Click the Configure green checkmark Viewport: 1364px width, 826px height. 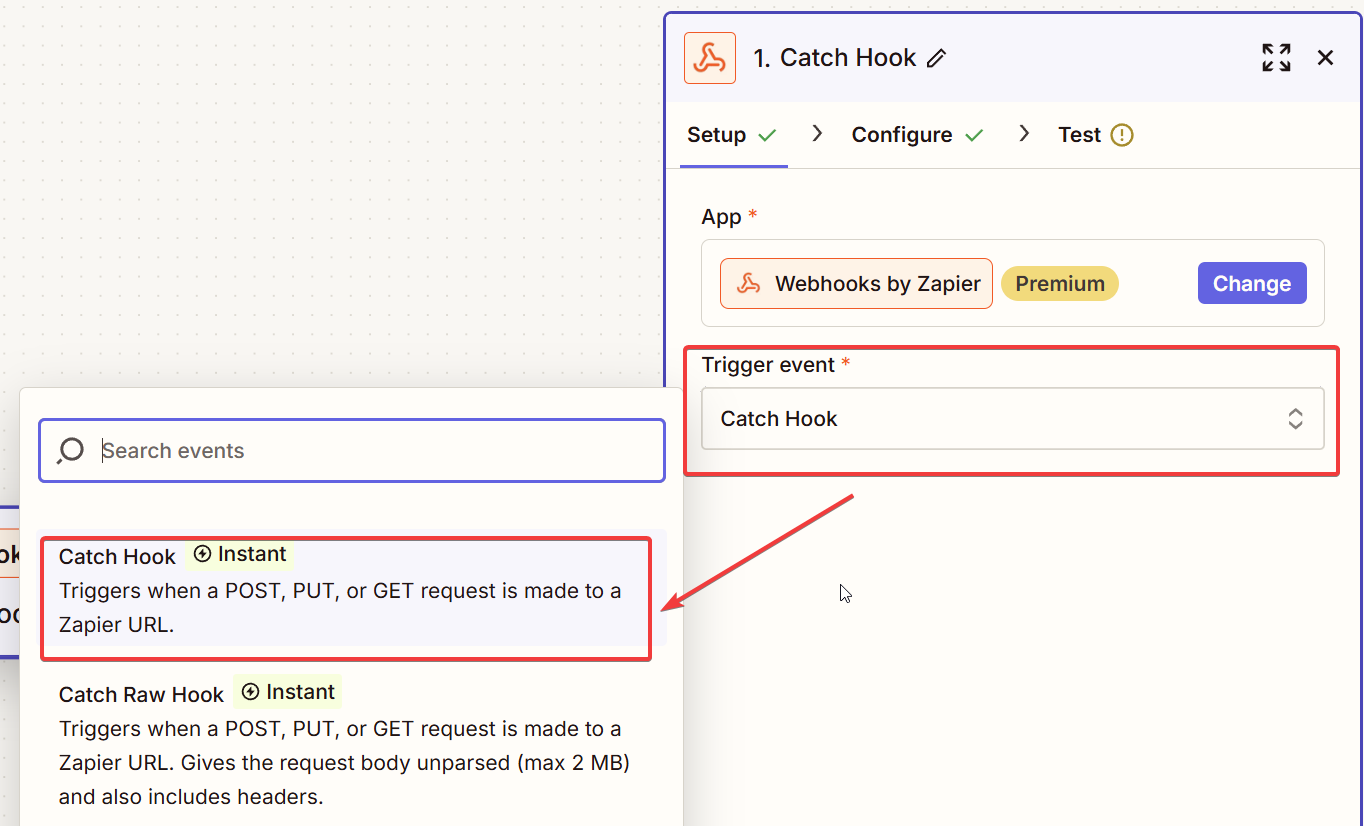974,135
